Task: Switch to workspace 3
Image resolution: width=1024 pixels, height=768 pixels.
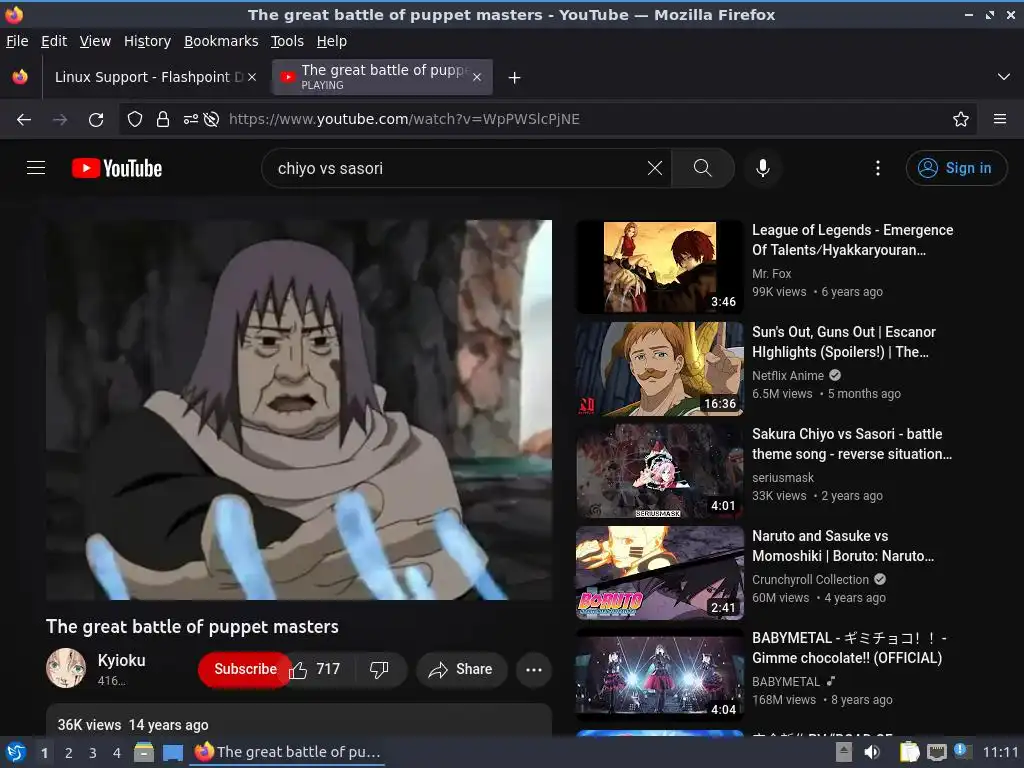Action: [x=93, y=753]
